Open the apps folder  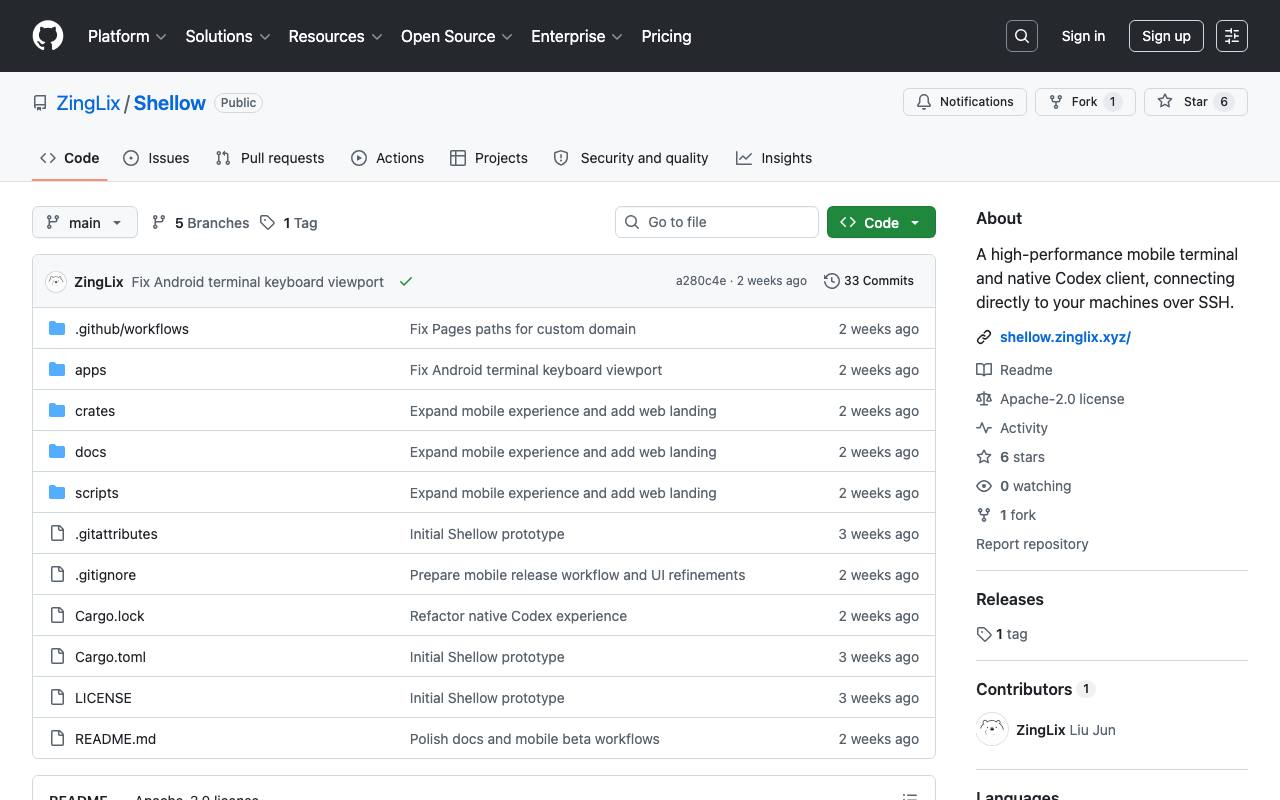(90, 370)
